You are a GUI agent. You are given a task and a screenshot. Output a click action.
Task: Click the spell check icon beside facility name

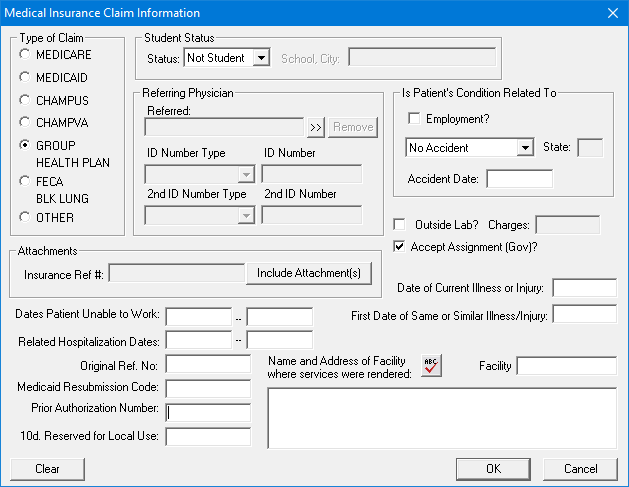[431, 366]
